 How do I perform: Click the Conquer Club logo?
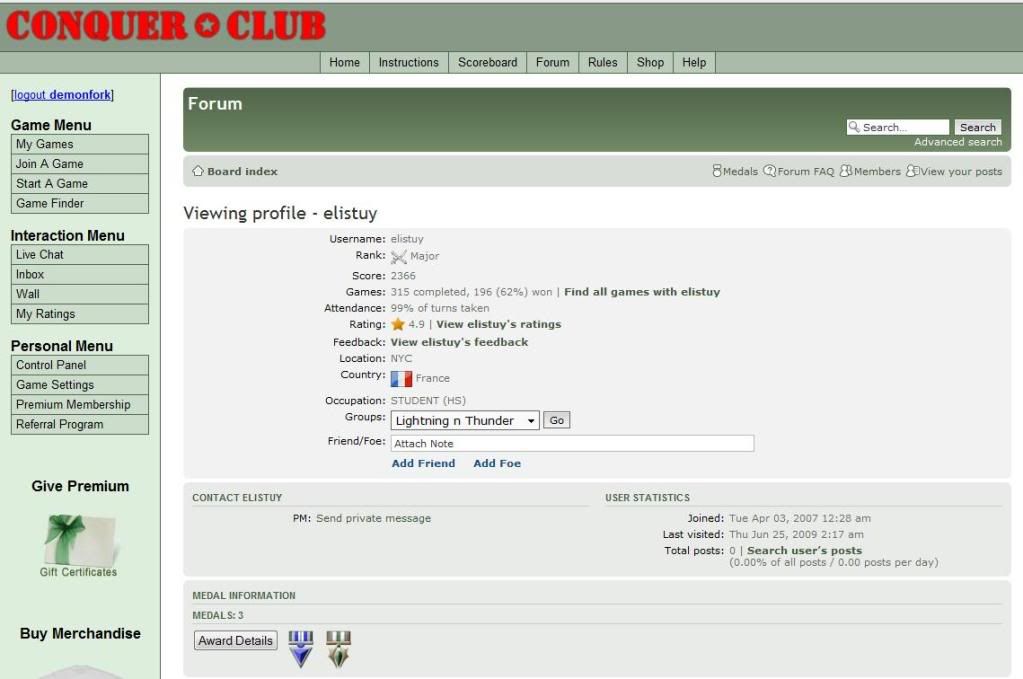(165, 27)
